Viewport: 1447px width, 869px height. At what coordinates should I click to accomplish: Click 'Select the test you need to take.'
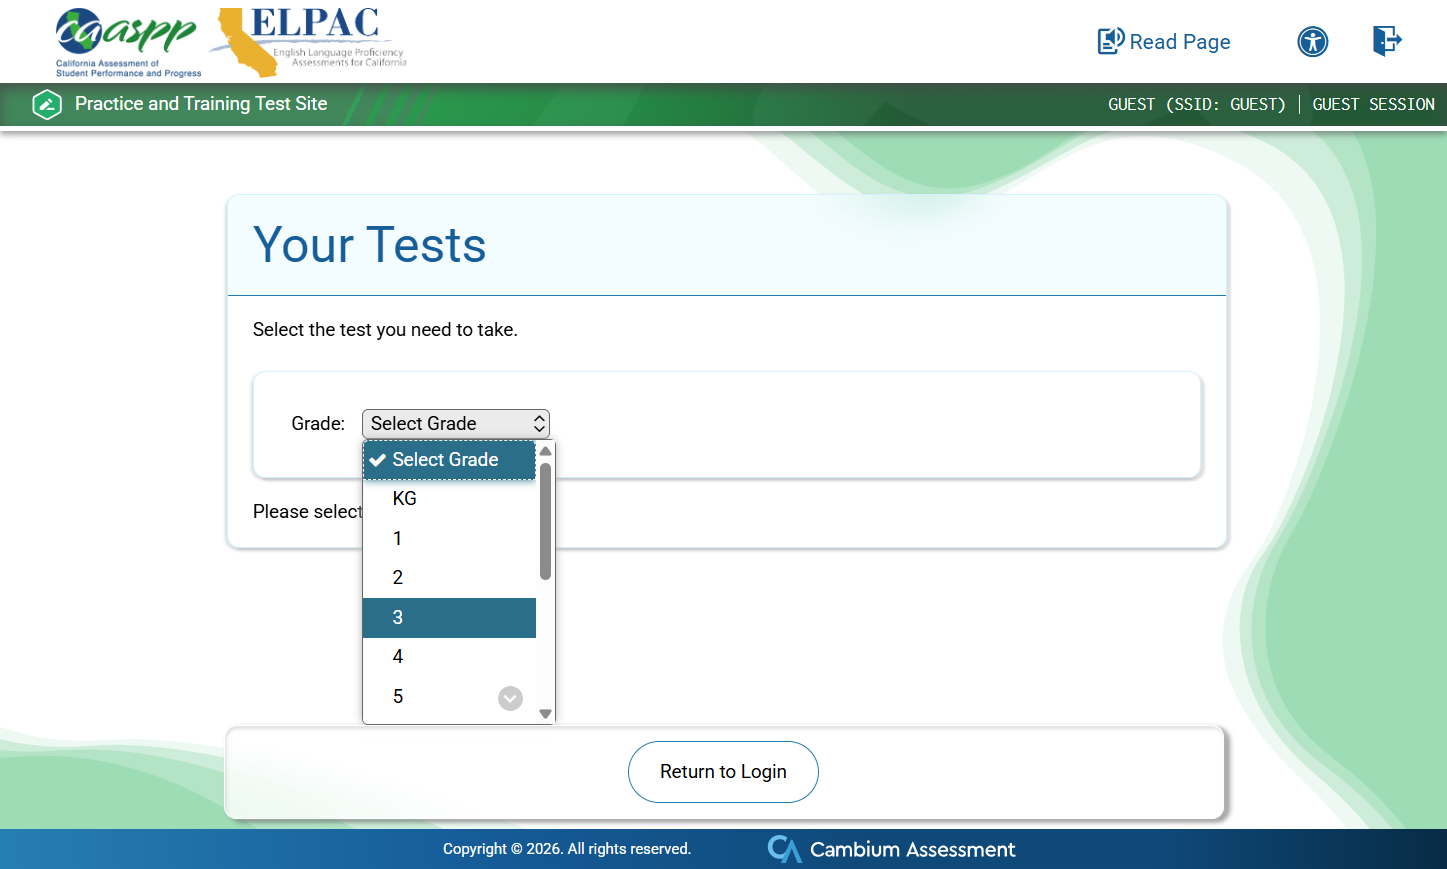click(385, 330)
